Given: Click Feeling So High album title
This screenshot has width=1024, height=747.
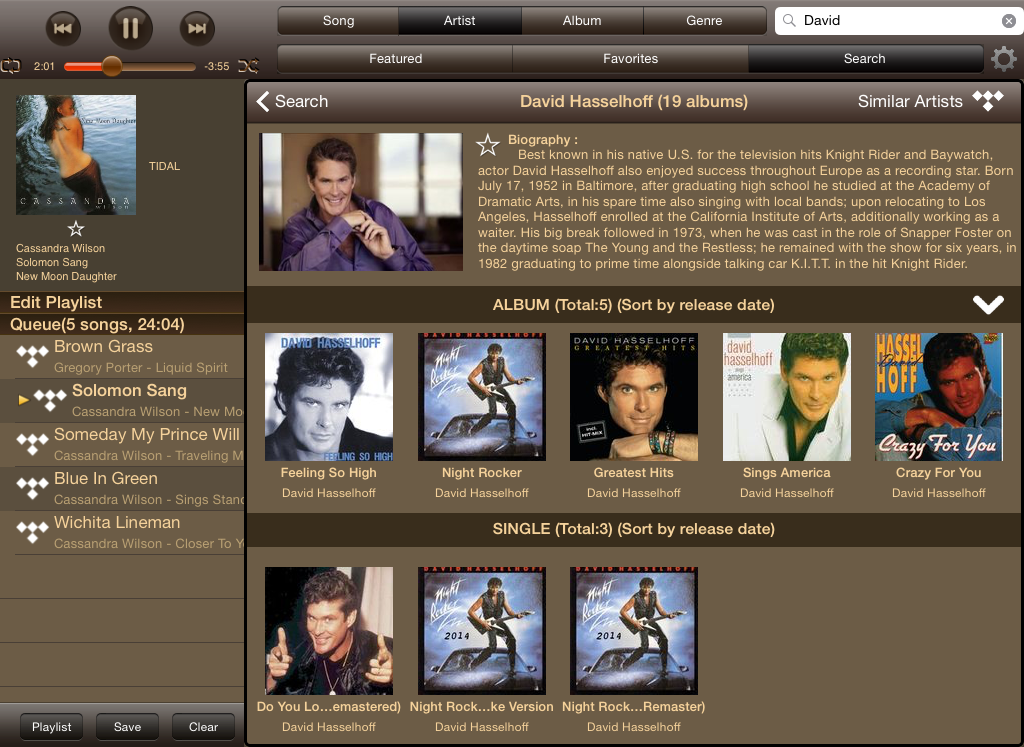Looking at the screenshot, I should pyautogui.click(x=328, y=473).
